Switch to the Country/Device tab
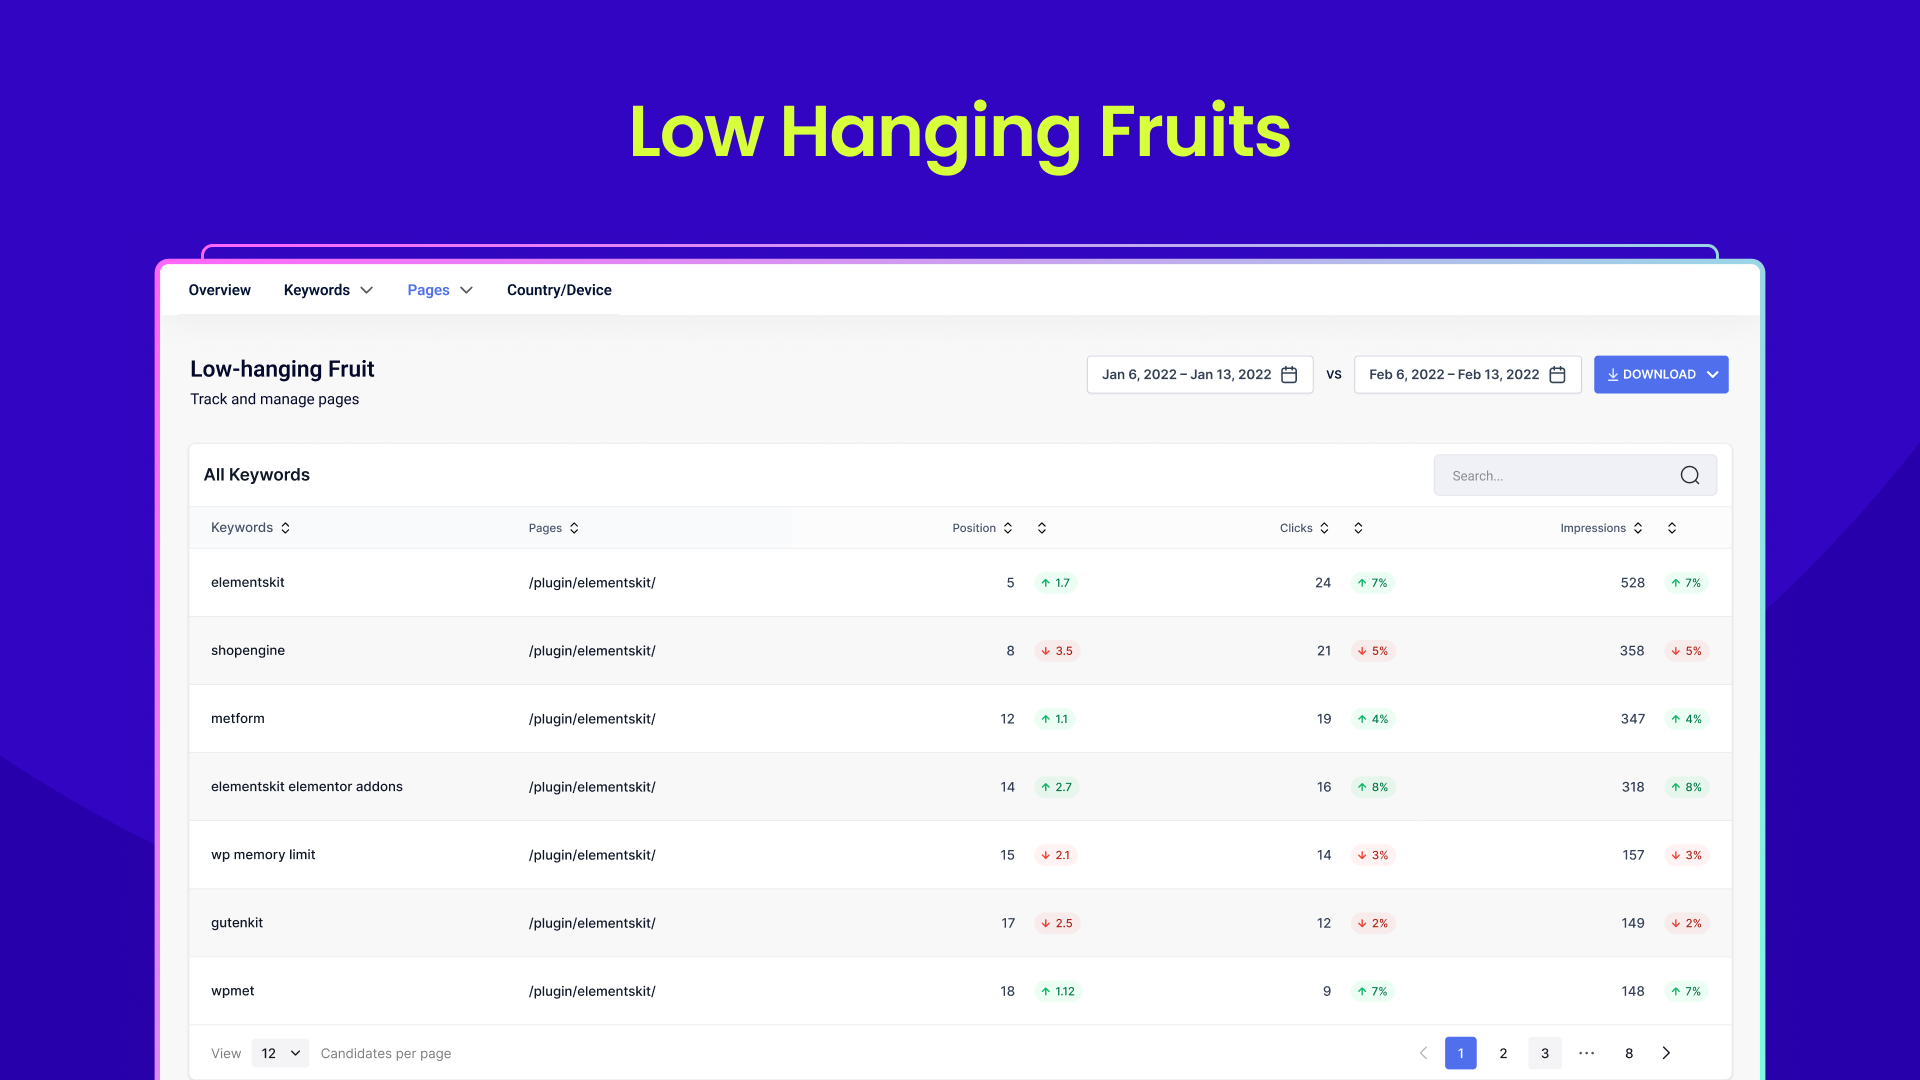The width and height of the screenshot is (1920, 1080). pyautogui.click(x=559, y=290)
